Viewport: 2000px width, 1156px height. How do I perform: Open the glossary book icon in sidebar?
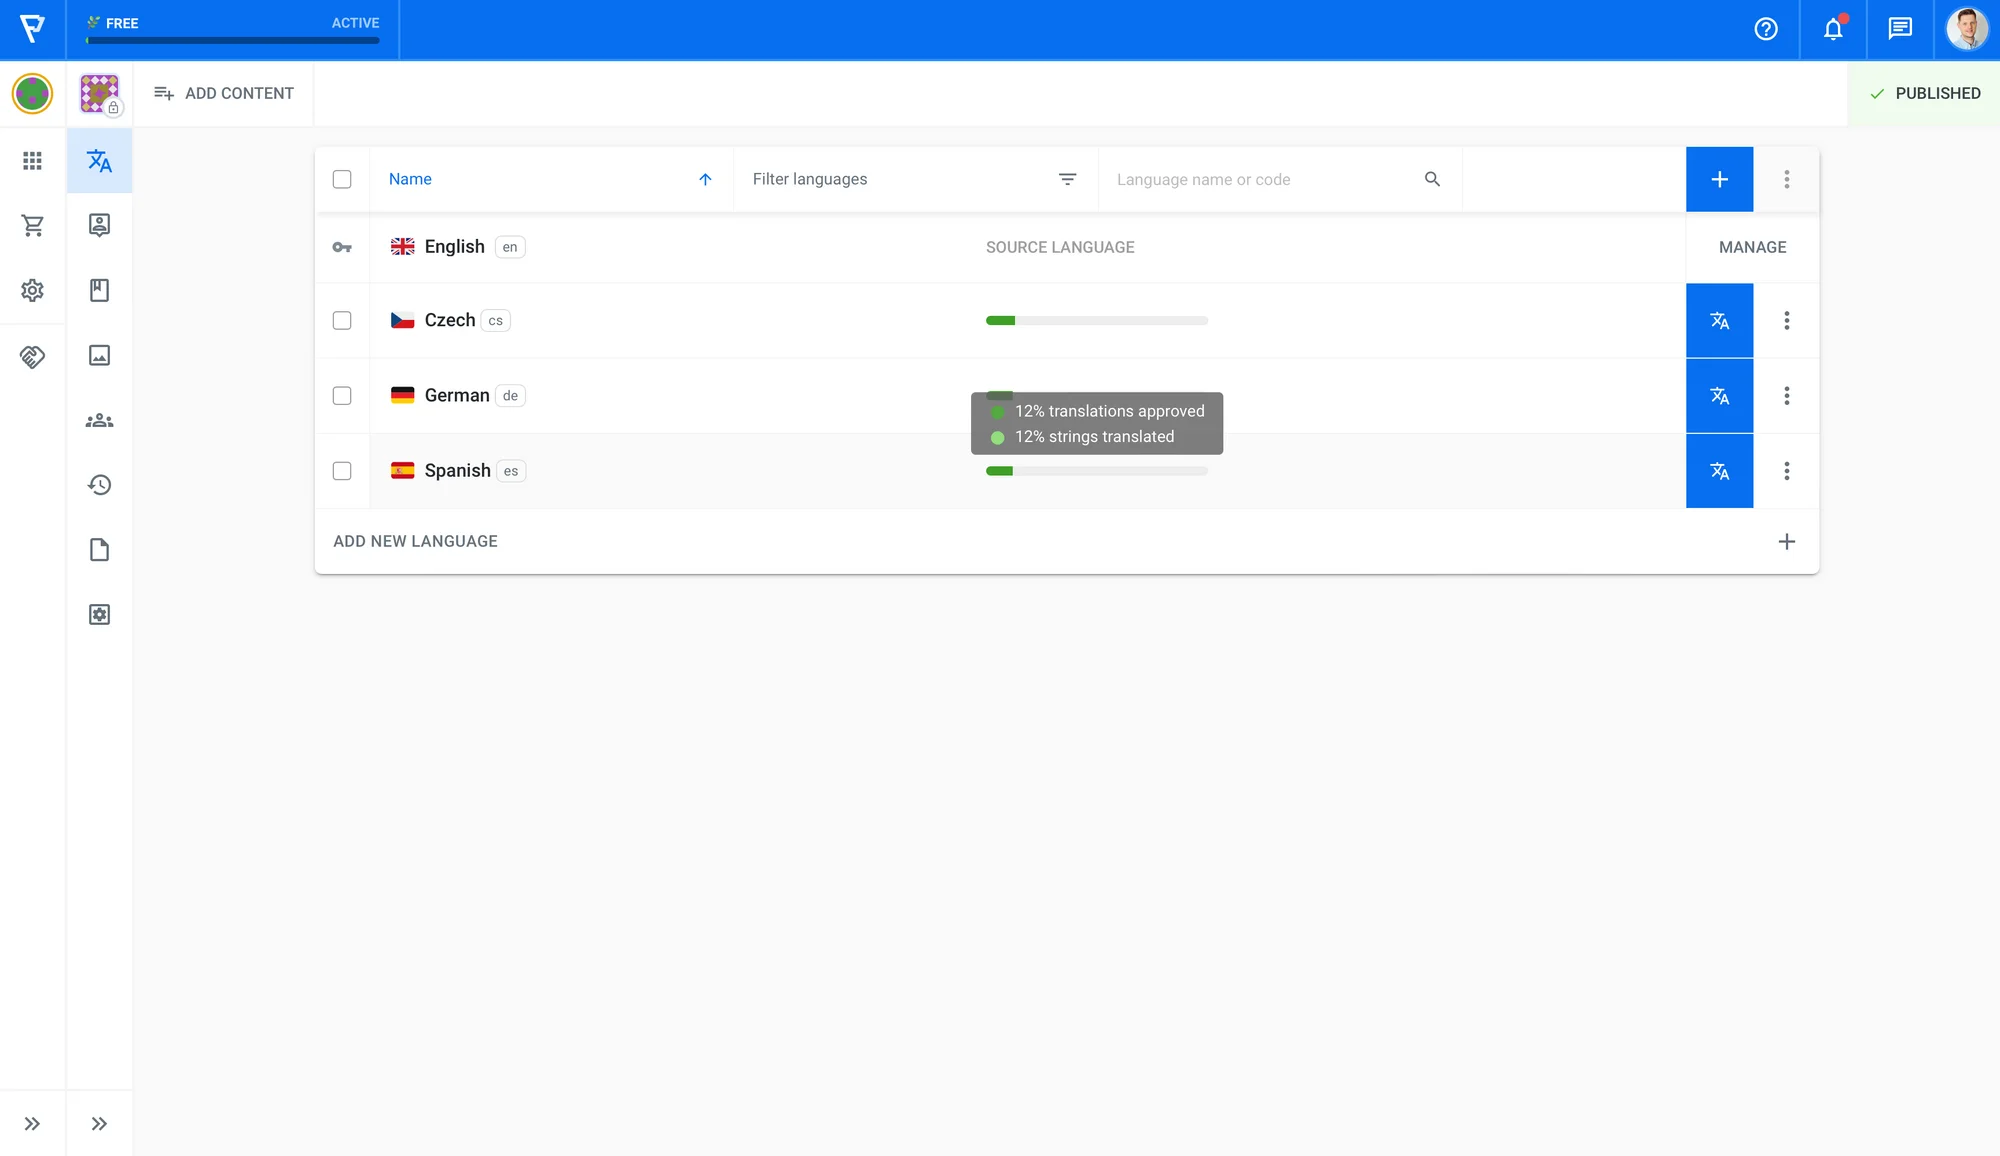[x=99, y=290]
